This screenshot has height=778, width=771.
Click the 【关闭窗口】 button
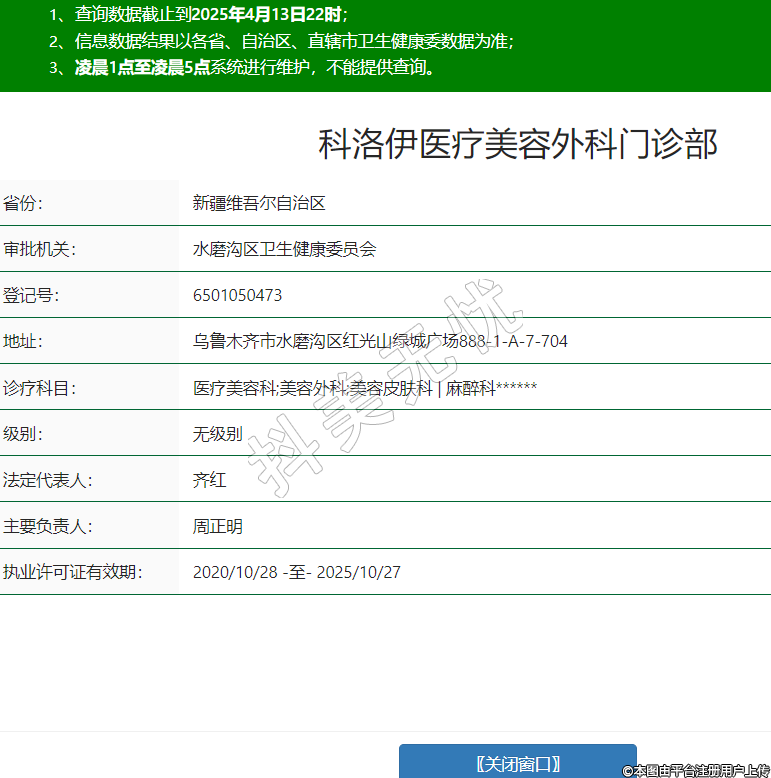pos(517,762)
